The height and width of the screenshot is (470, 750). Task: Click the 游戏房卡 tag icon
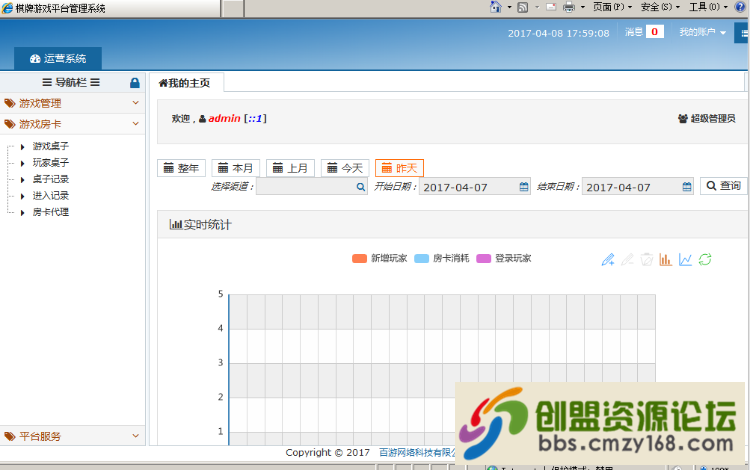10,124
